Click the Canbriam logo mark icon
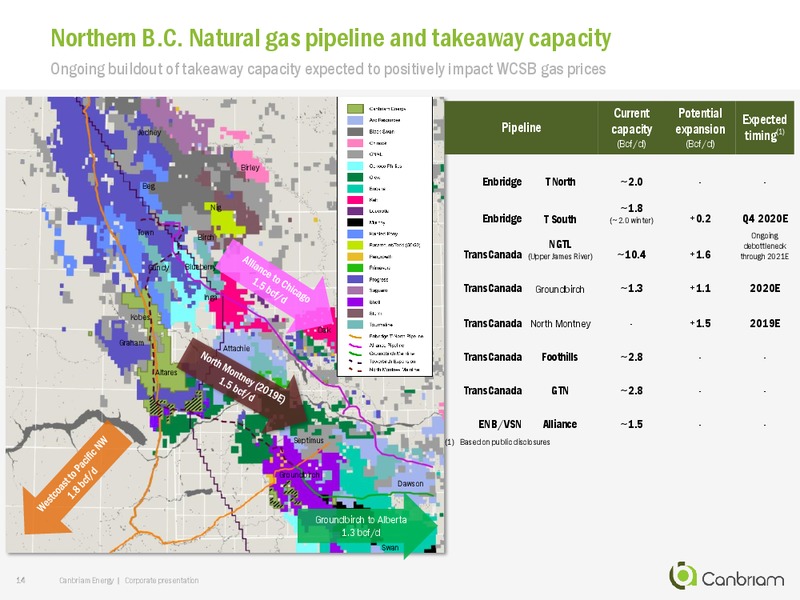The width and height of the screenshot is (800, 600). (x=683, y=576)
